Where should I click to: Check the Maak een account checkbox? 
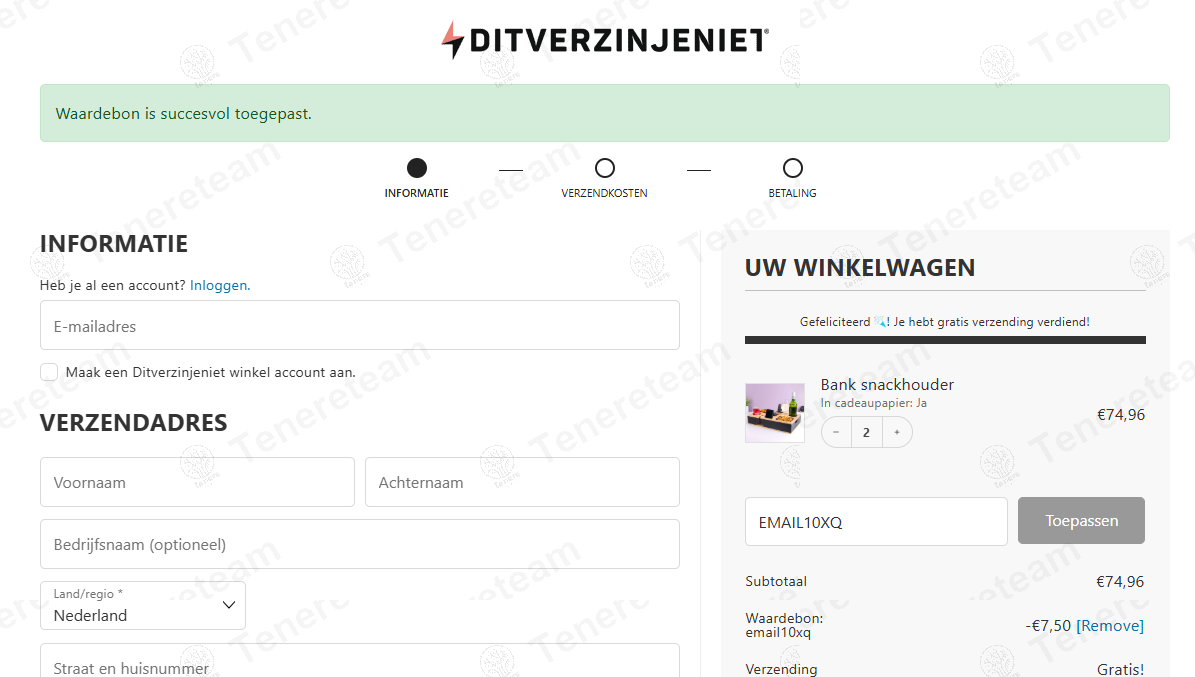[50, 372]
